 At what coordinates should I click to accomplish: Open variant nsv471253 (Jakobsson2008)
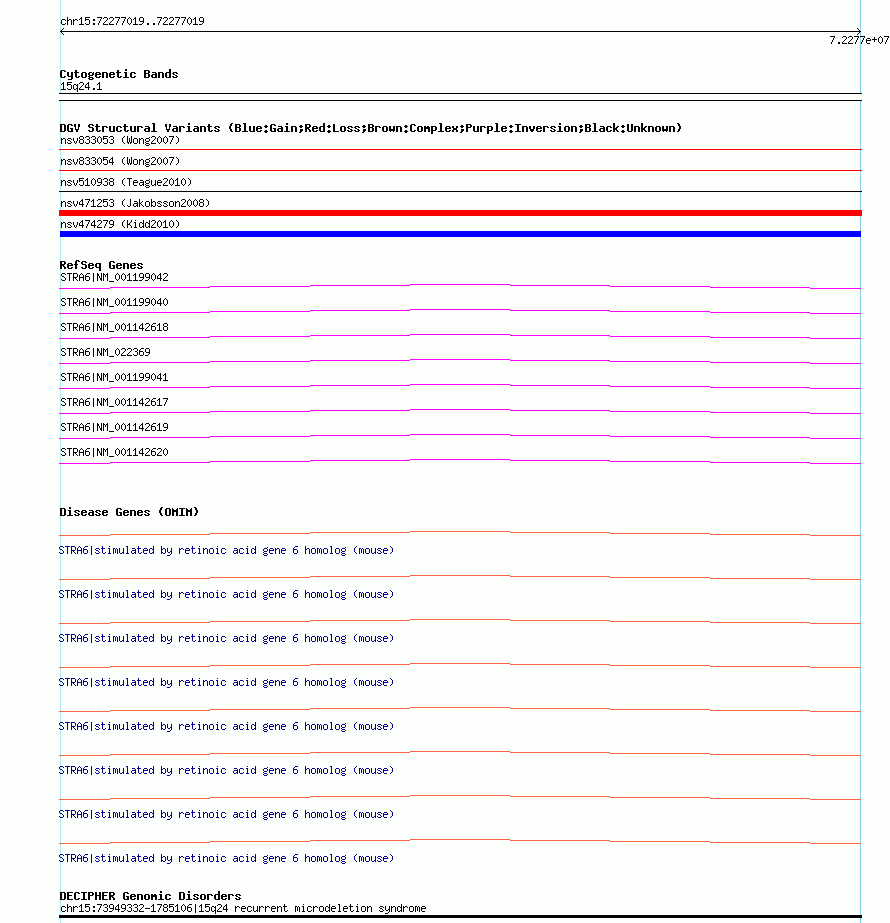click(135, 203)
